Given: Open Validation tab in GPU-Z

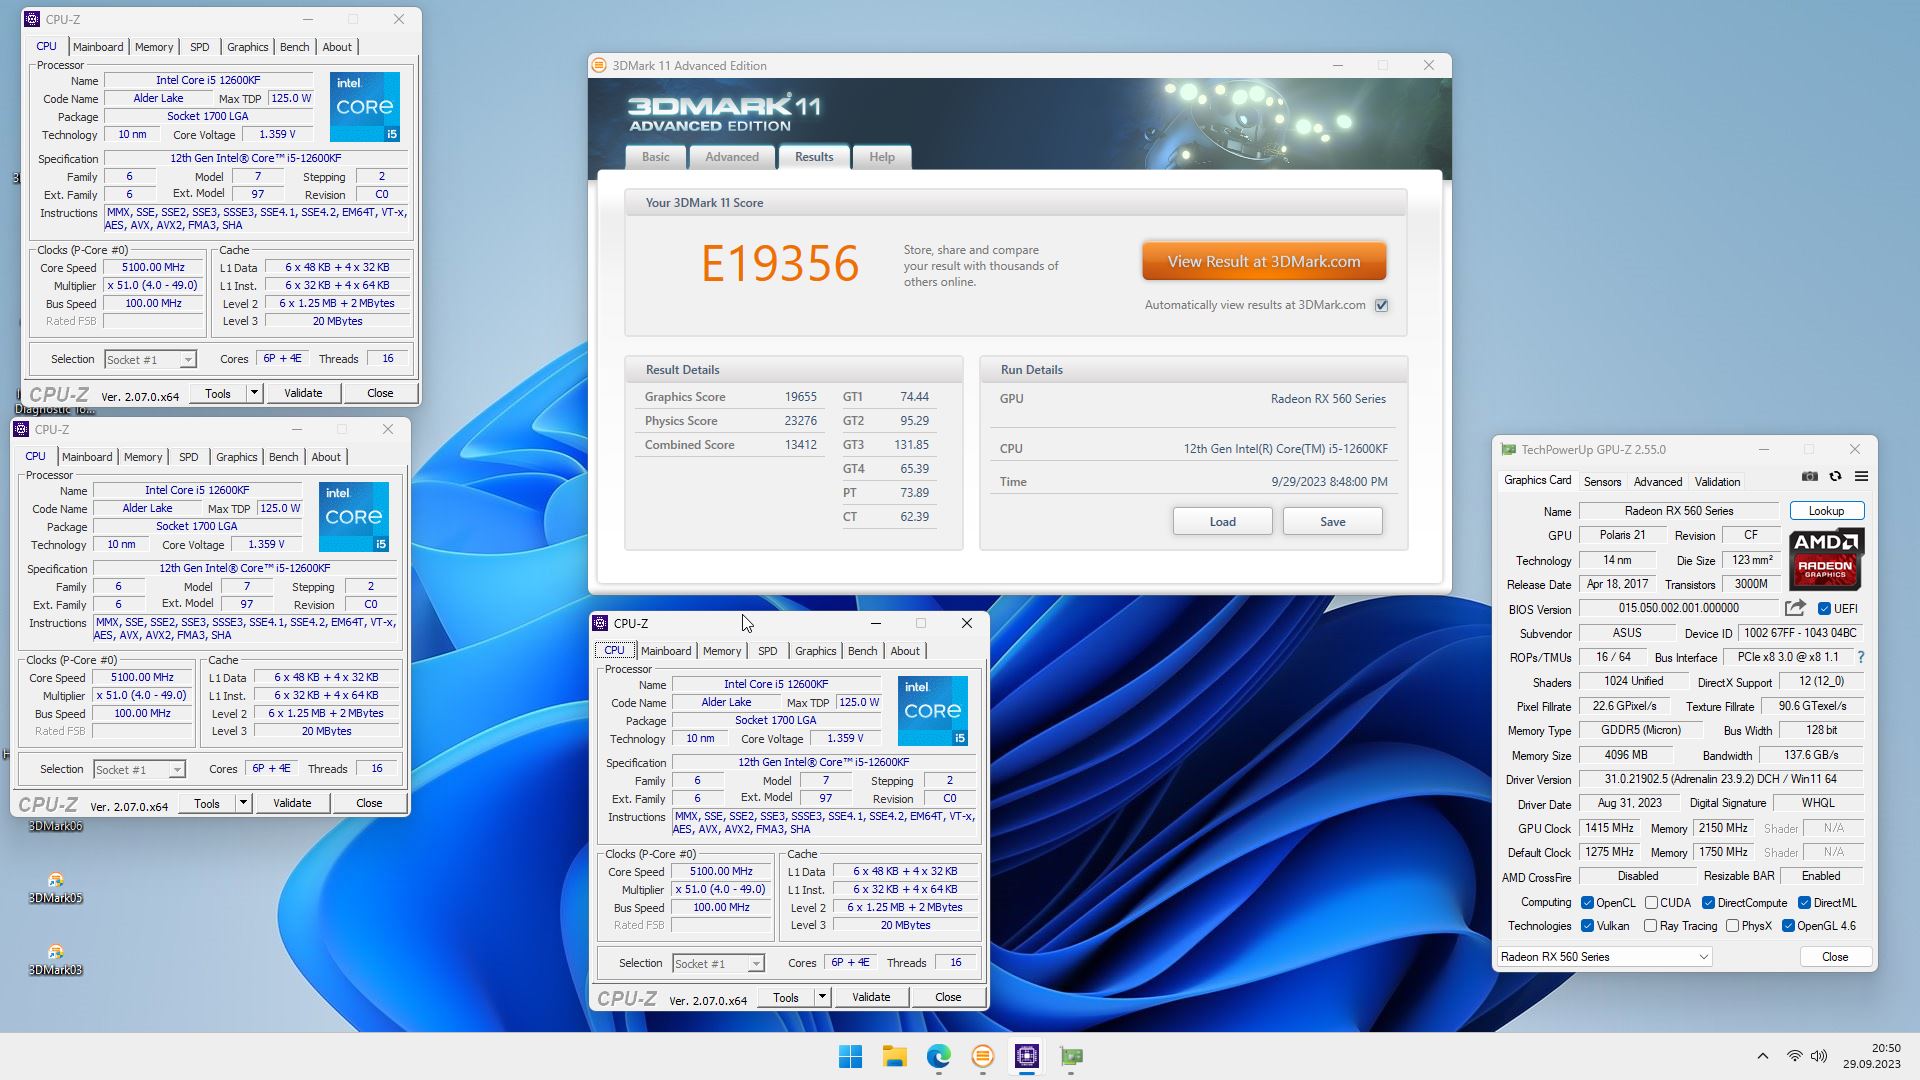Looking at the screenshot, I should pos(1717,482).
